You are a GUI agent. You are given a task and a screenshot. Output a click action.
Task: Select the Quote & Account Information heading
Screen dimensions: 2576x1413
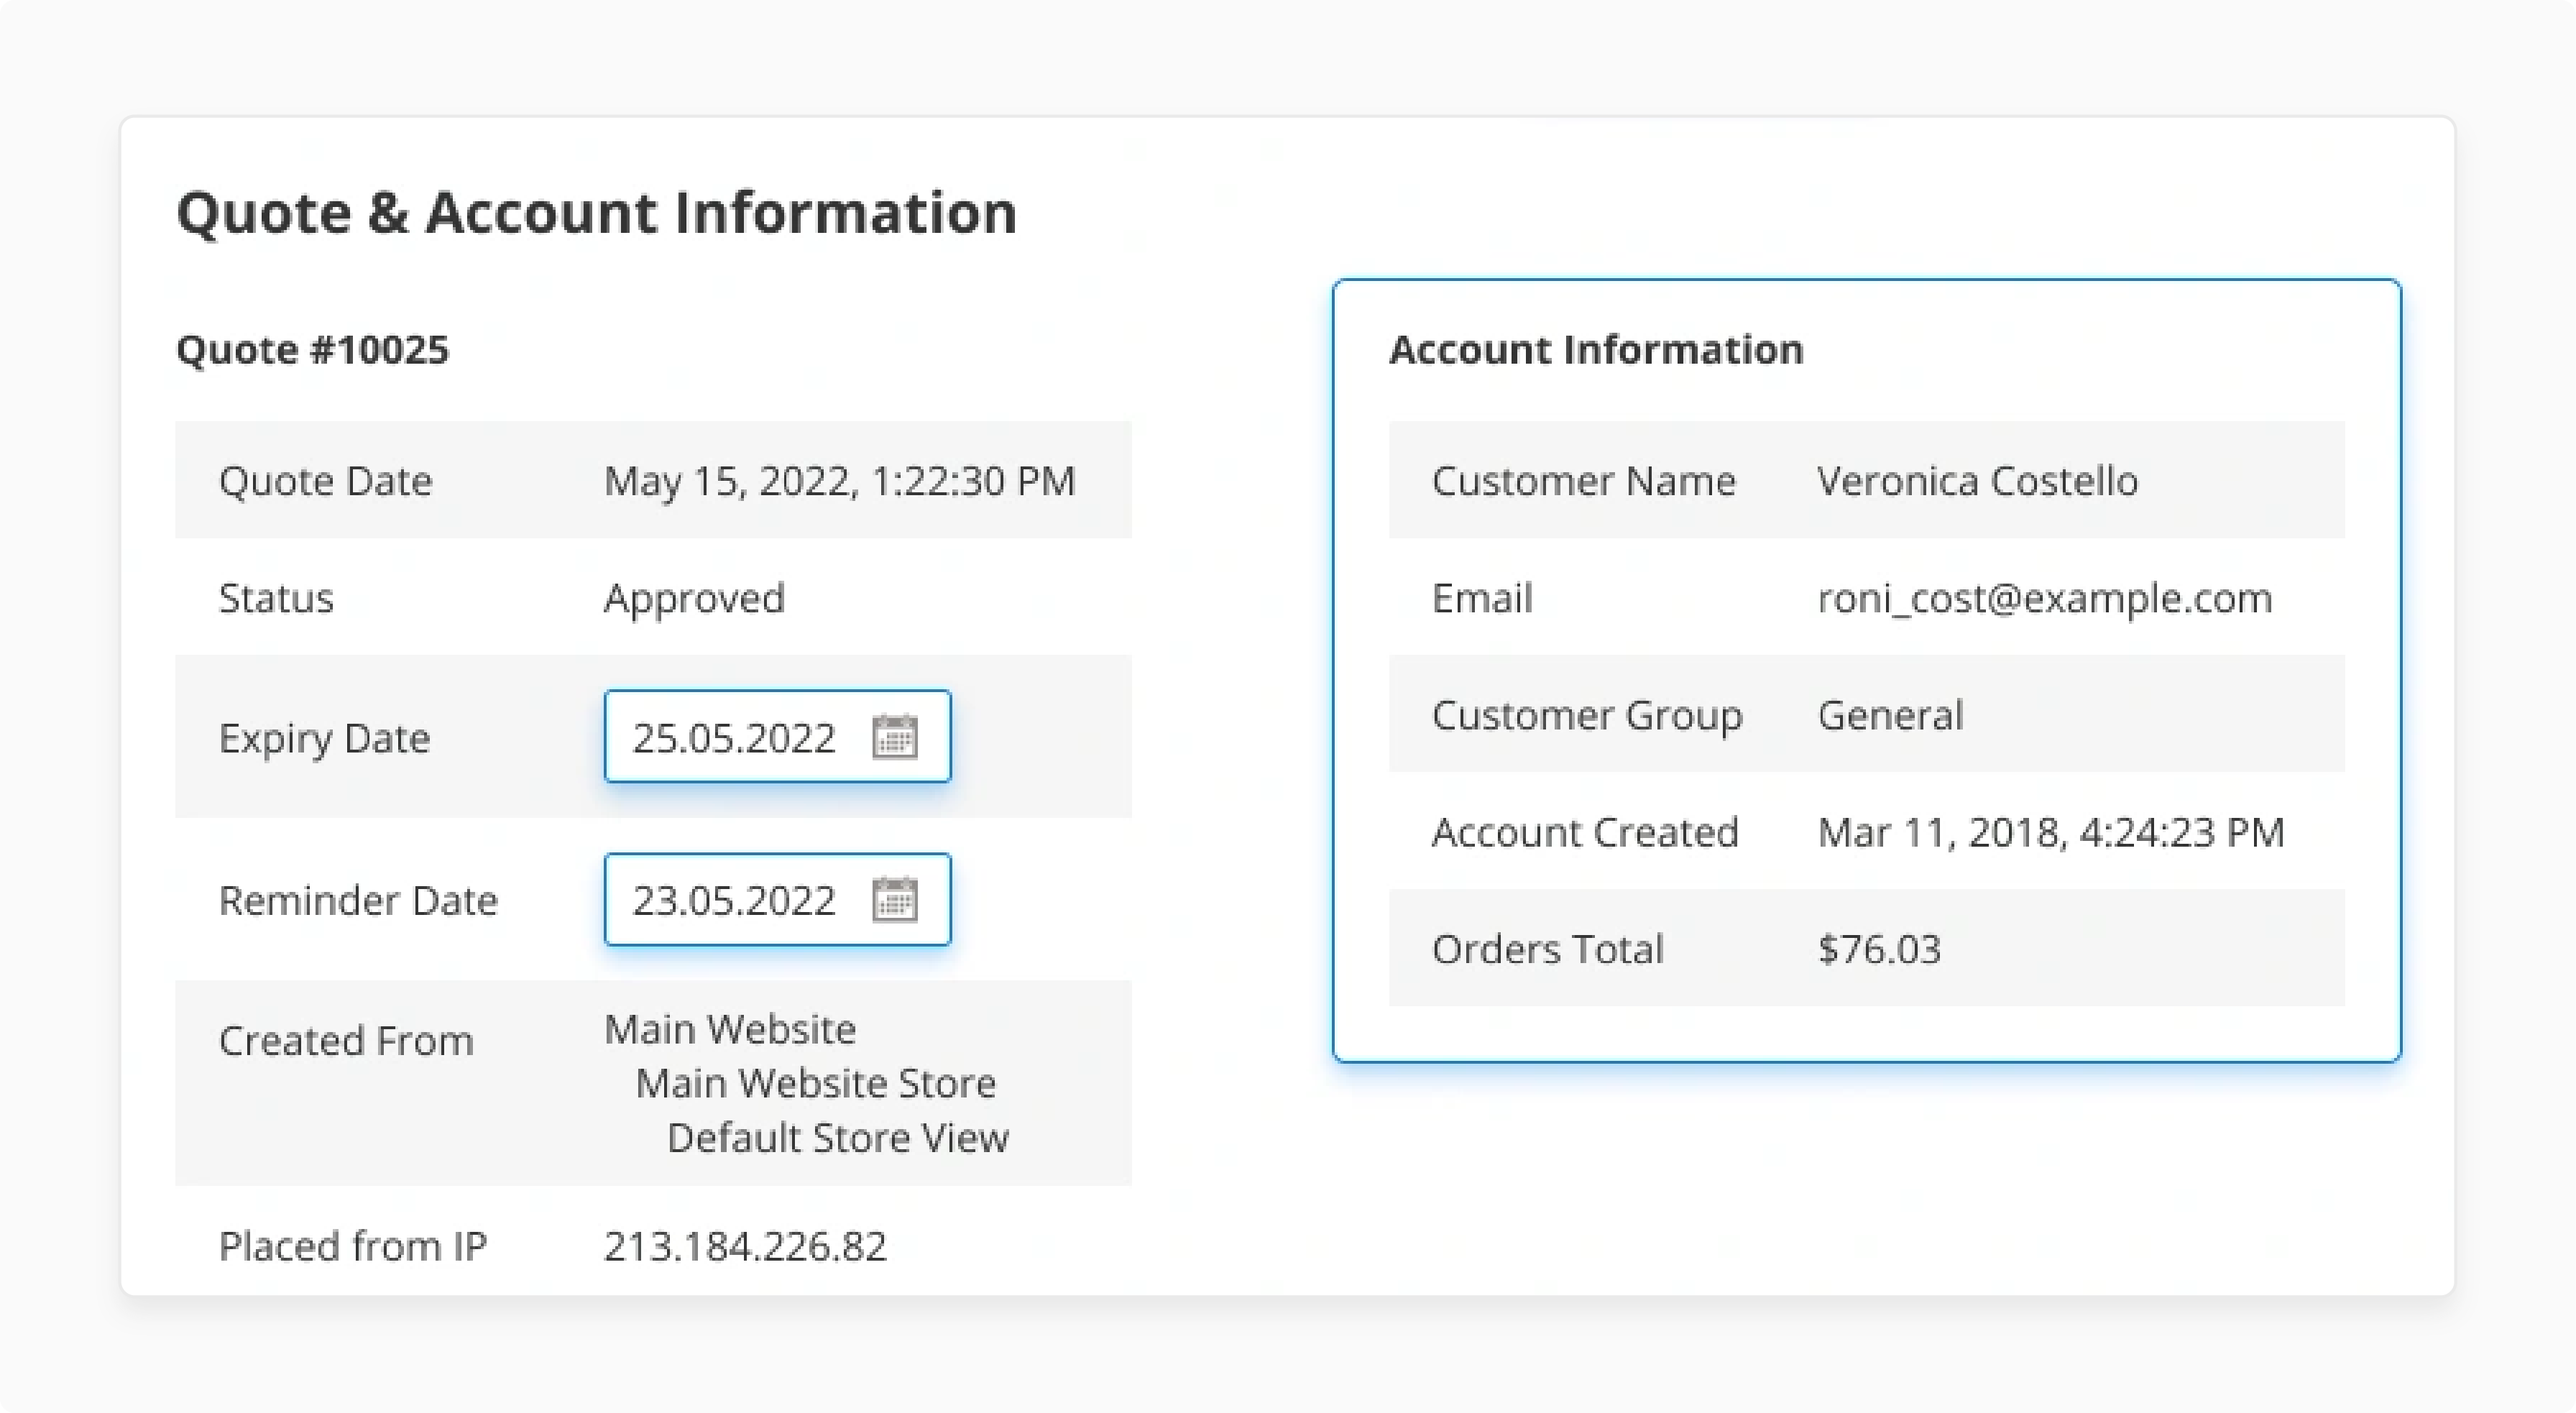[x=596, y=213]
